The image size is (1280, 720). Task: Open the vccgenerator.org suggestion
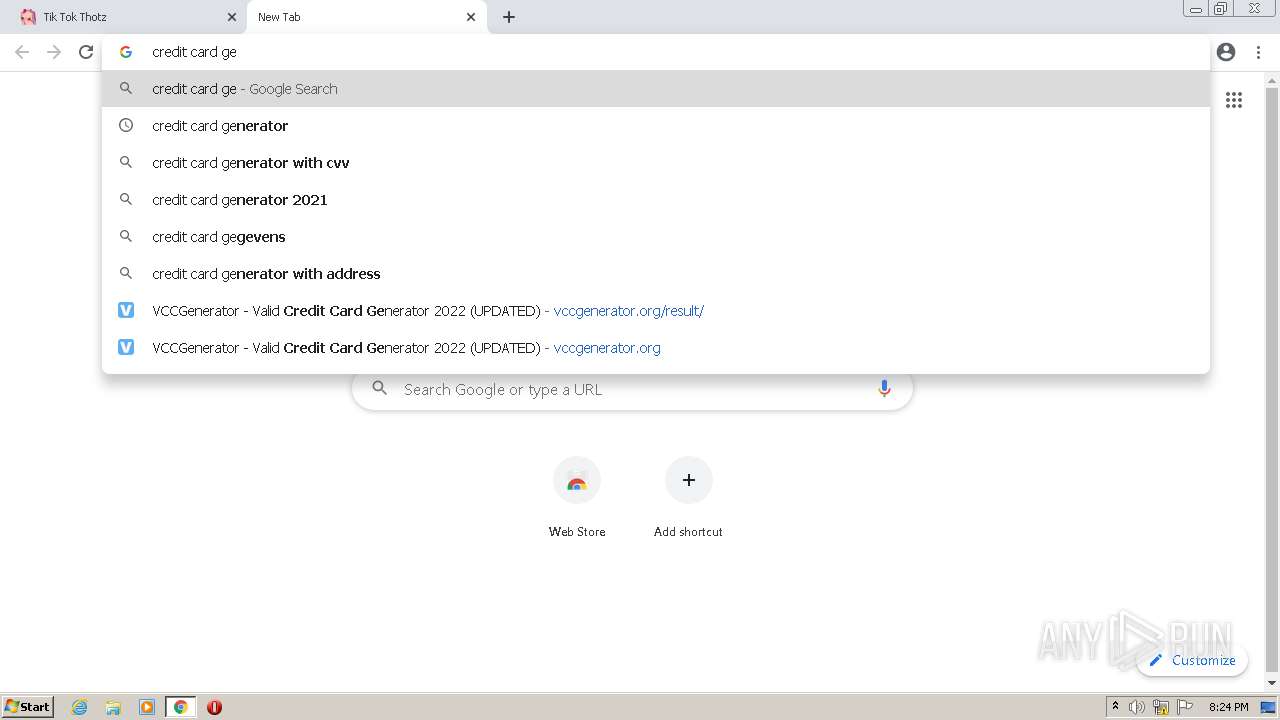coord(656,348)
